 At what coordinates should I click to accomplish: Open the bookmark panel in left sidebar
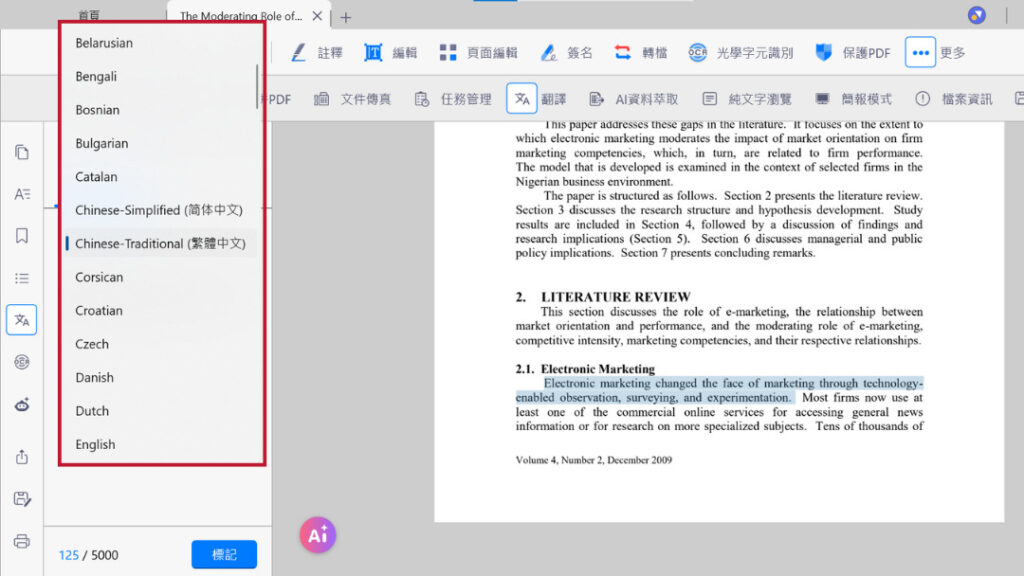[x=21, y=236]
